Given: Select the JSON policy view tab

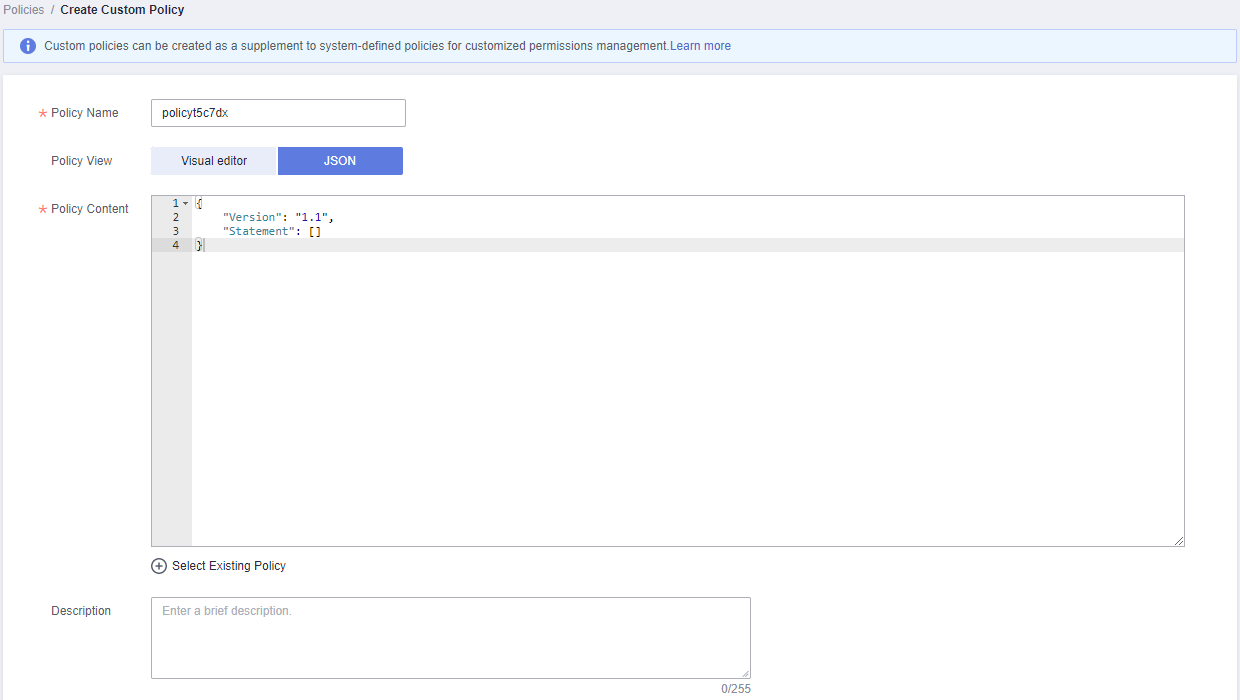Looking at the screenshot, I should [340, 161].
